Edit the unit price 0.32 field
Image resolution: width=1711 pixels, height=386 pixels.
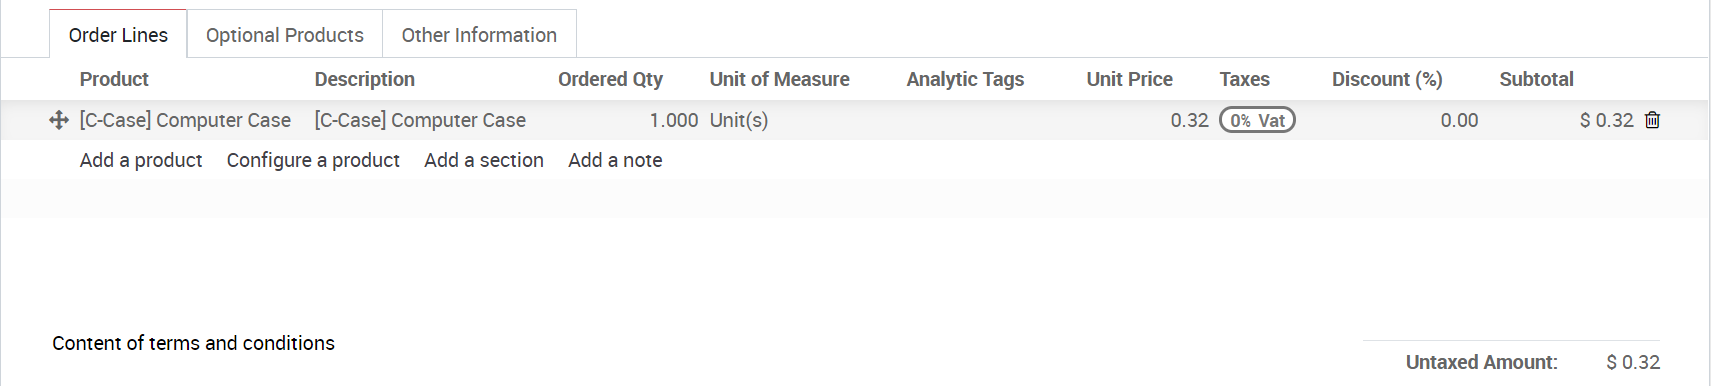(x=1147, y=120)
